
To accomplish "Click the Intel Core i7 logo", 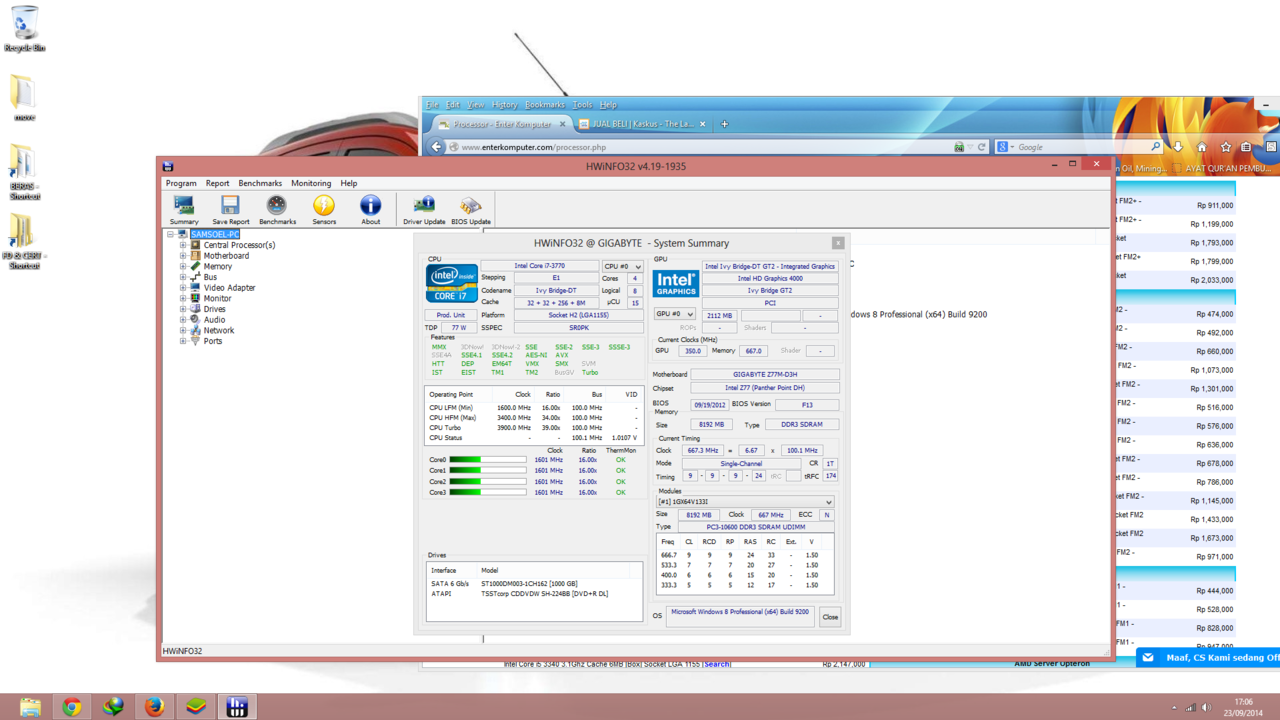I will [x=452, y=283].
